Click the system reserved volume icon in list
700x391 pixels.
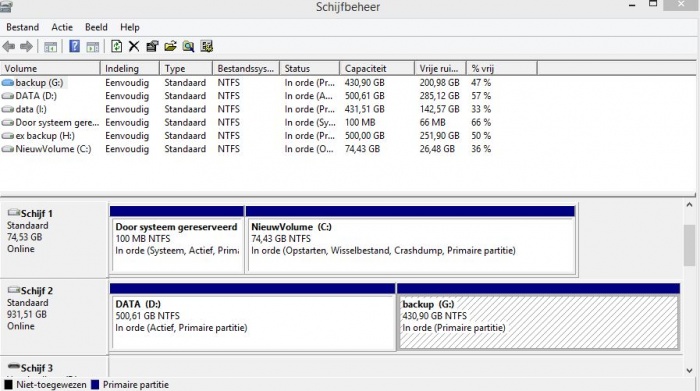tap(8, 123)
